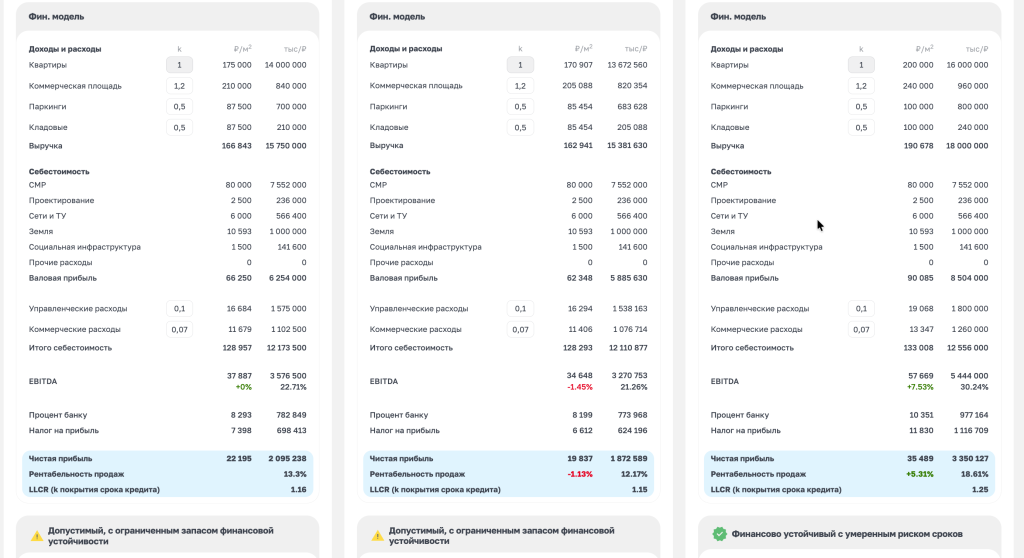Click the warning triangle icon in the left panel
Viewport: 1024px width, 558px height.
click(x=37, y=536)
